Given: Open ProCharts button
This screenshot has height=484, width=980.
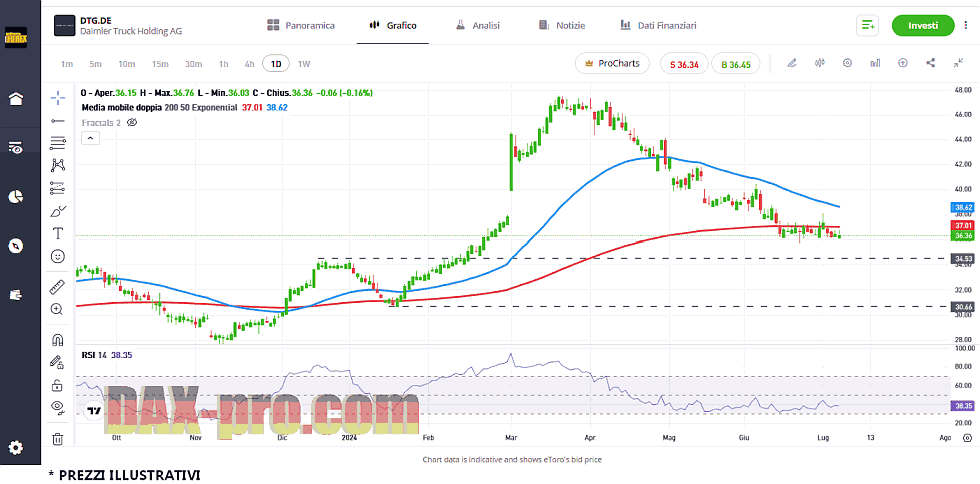Looking at the screenshot, I should click(x=612, y=63).
